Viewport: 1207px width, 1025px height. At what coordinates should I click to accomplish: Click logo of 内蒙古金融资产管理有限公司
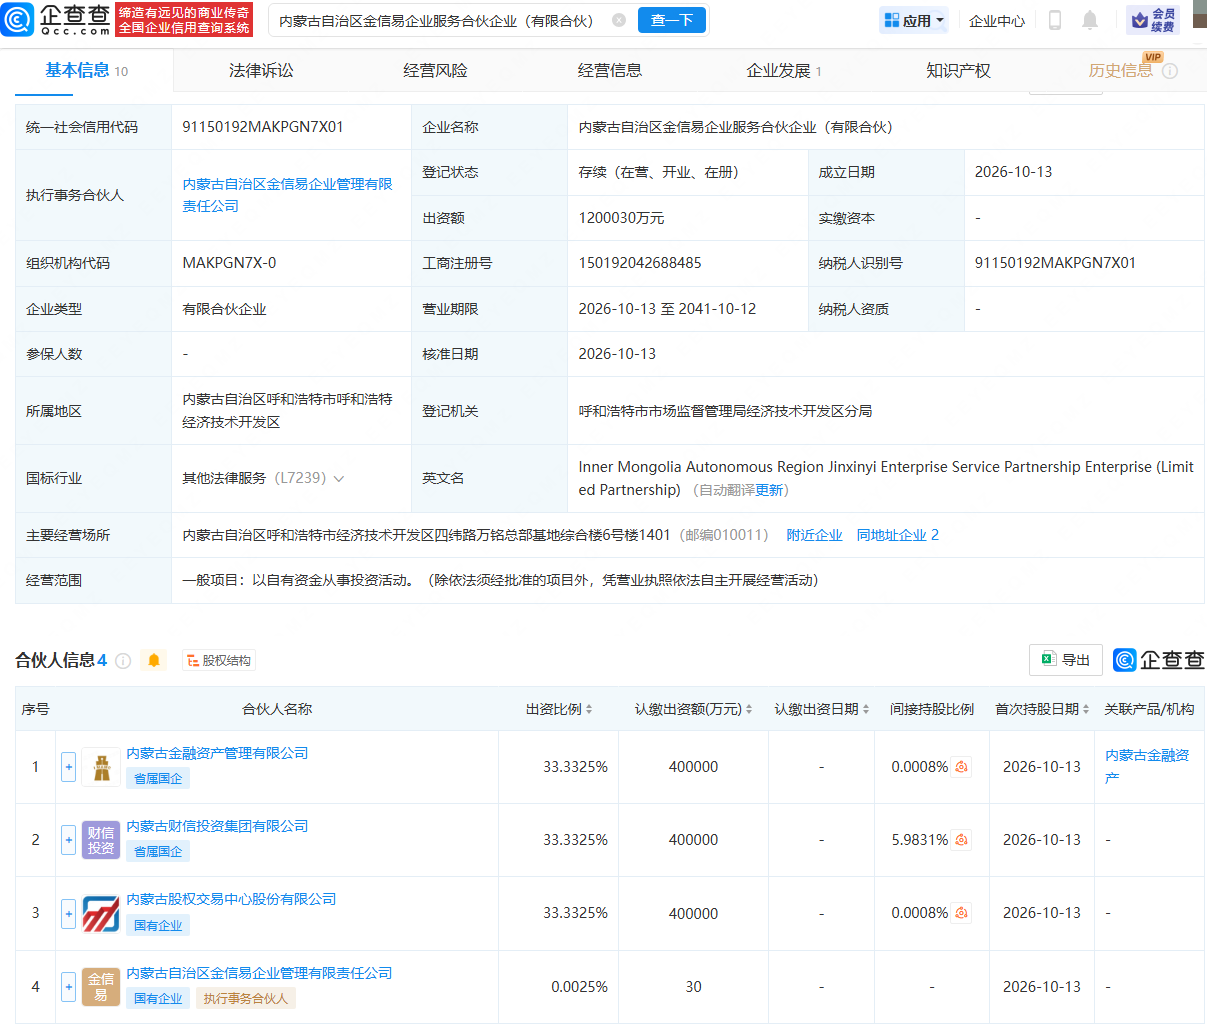click(x=101, y=767)
